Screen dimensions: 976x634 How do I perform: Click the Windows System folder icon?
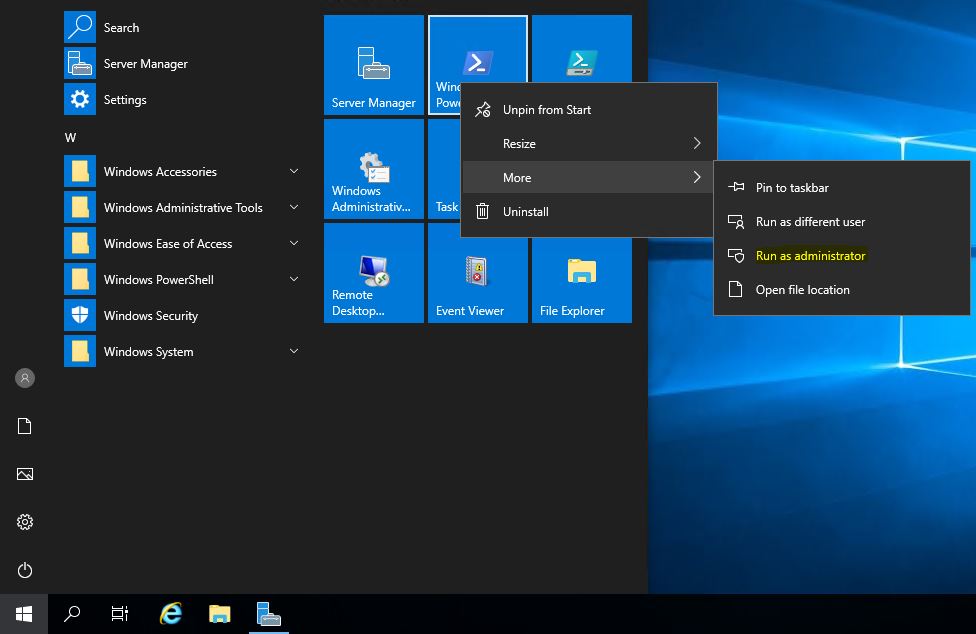tap(80, 352)
